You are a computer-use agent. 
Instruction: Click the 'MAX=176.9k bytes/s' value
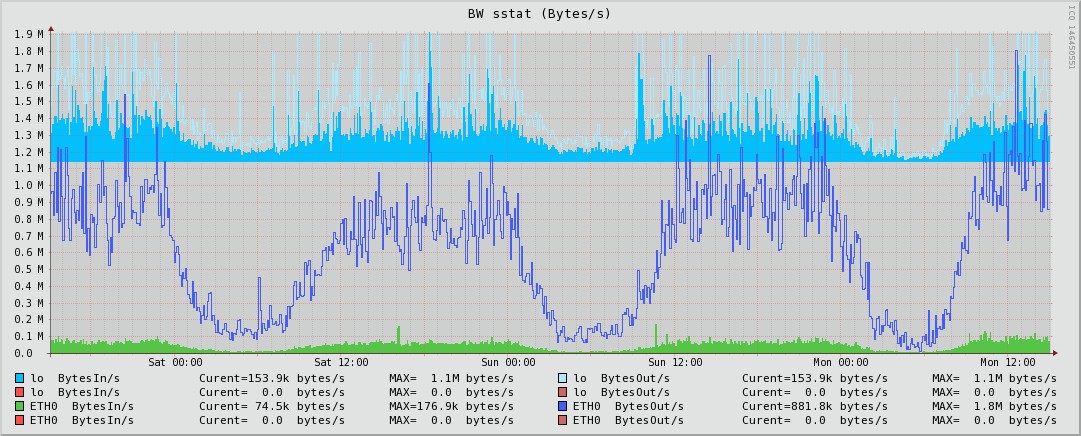tap(452, 406)
